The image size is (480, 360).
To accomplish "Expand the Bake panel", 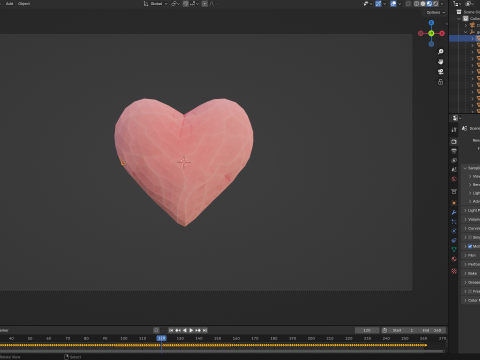I will pyautogui.click(x=471, y=273).
